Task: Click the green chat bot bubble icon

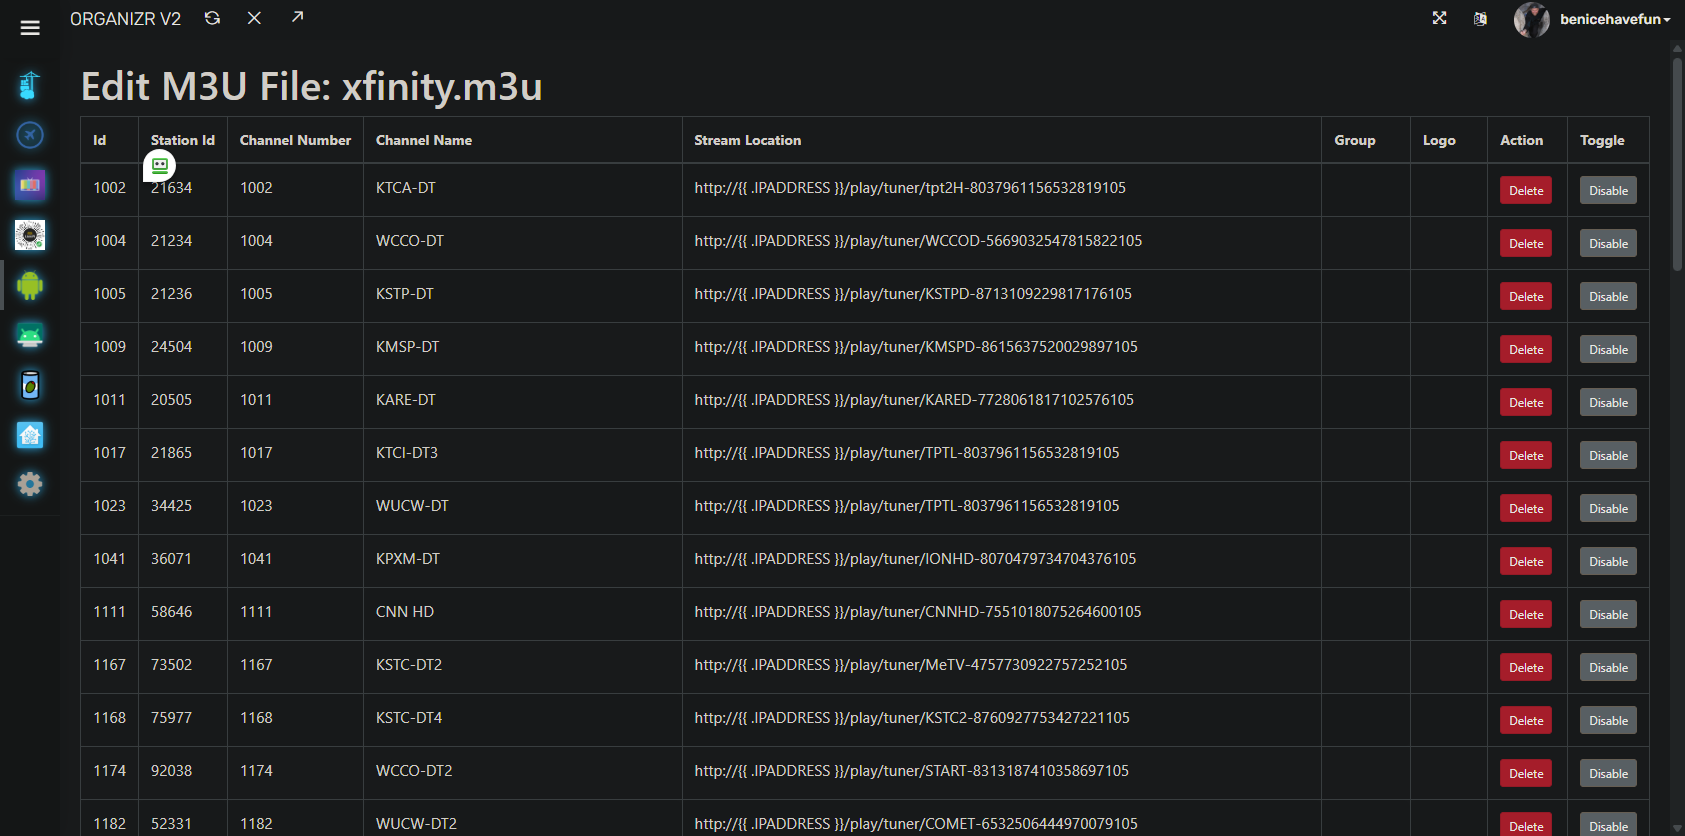Action: tap(160, 166)
